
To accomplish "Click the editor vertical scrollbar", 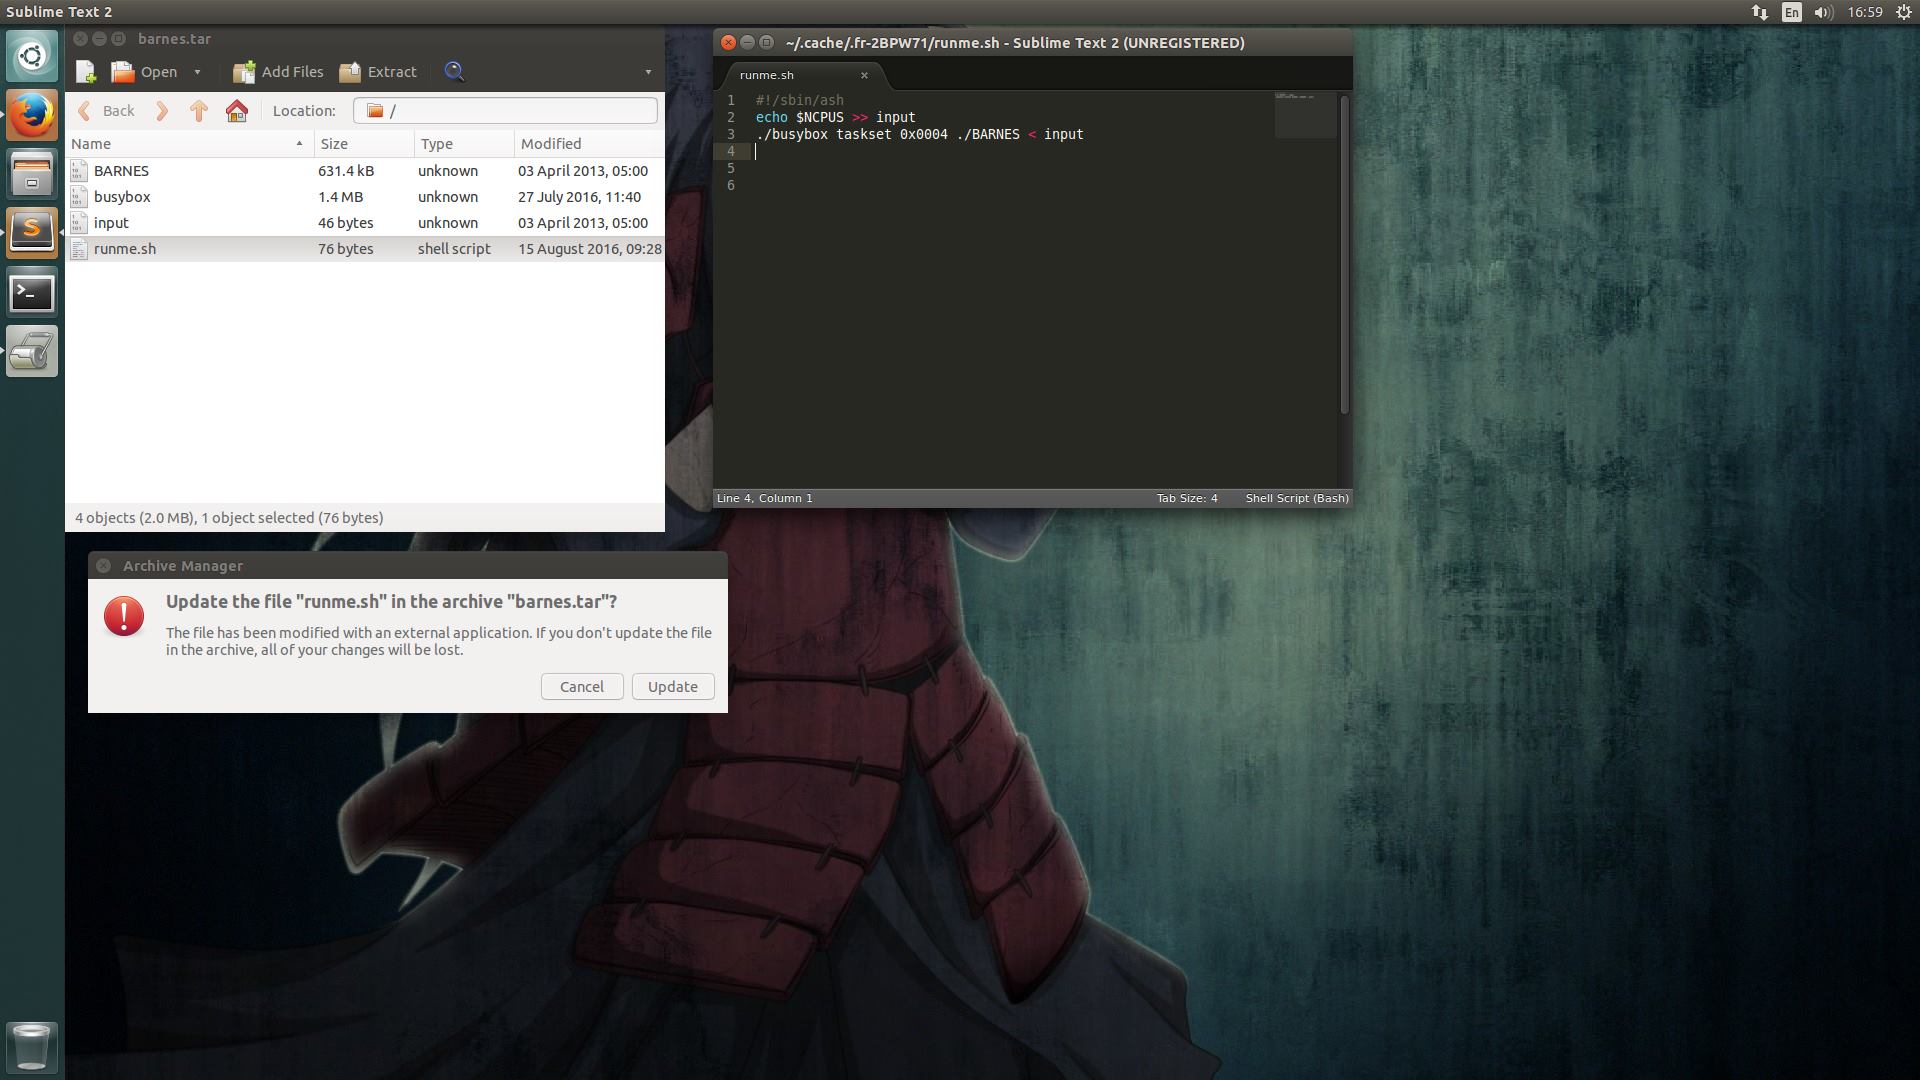I will [1344, 255].
